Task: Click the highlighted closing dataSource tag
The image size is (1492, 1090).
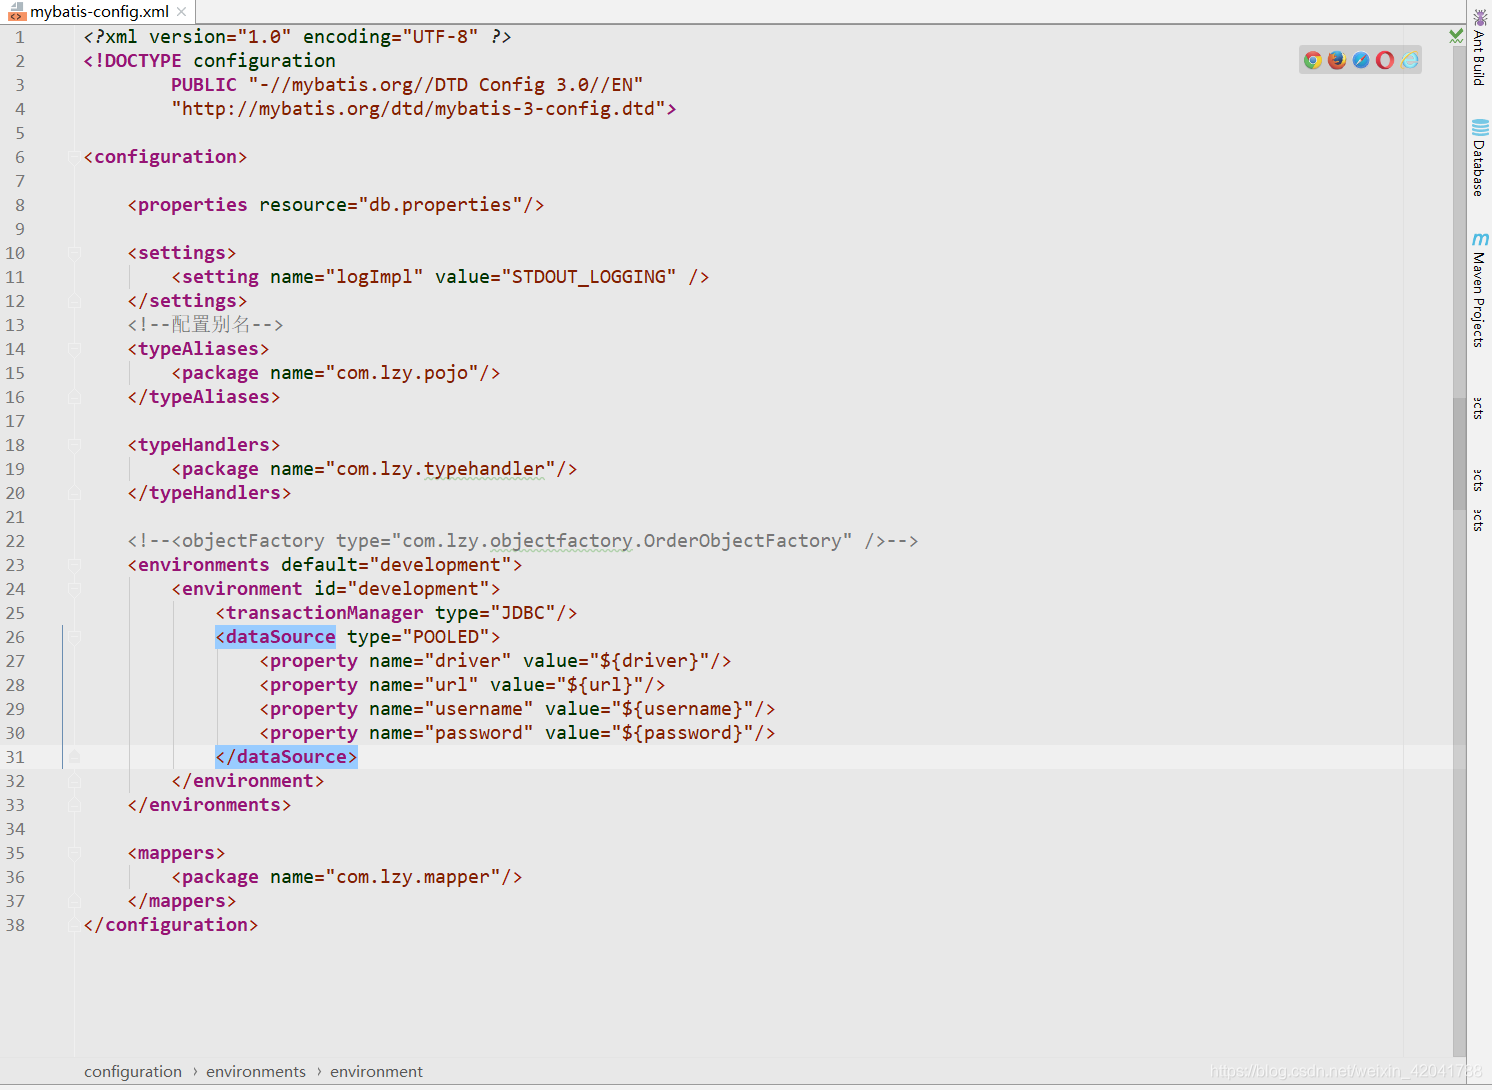Action: click(286, 757)
